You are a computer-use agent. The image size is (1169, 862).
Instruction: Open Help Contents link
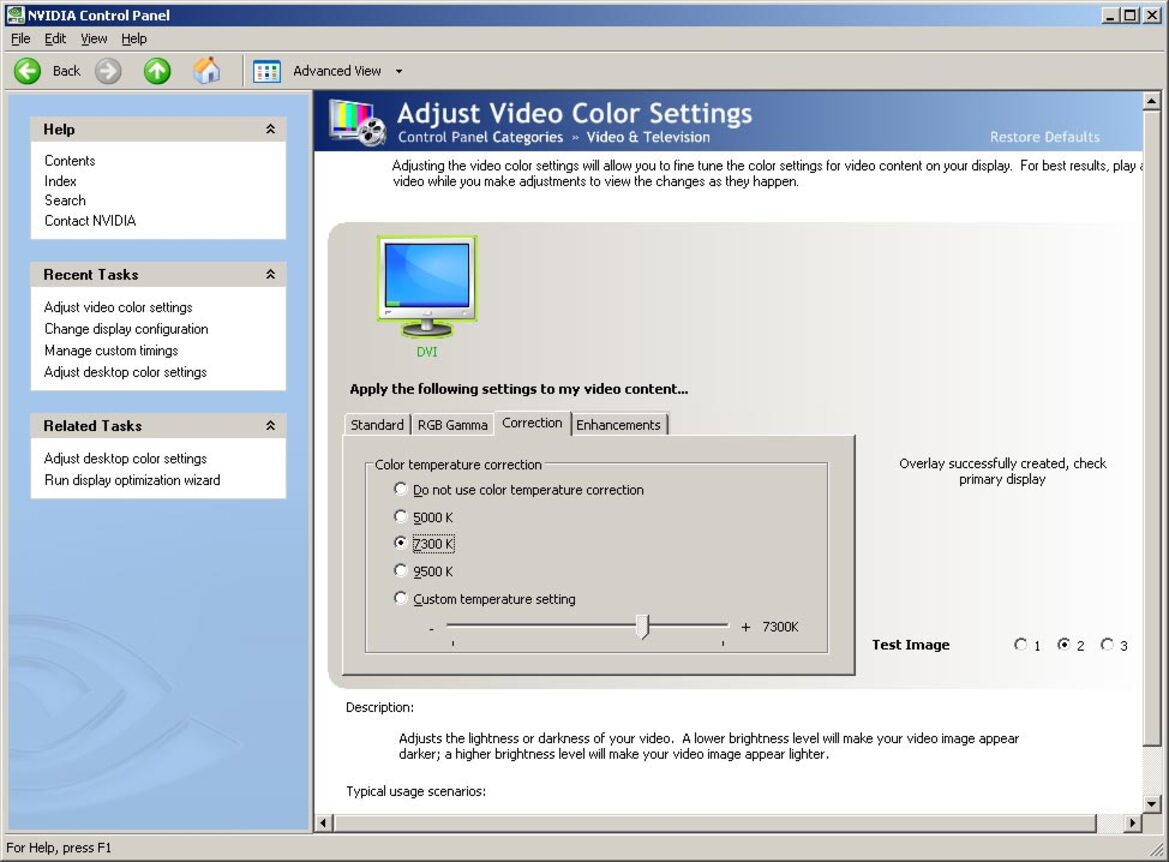pos(69,160)
